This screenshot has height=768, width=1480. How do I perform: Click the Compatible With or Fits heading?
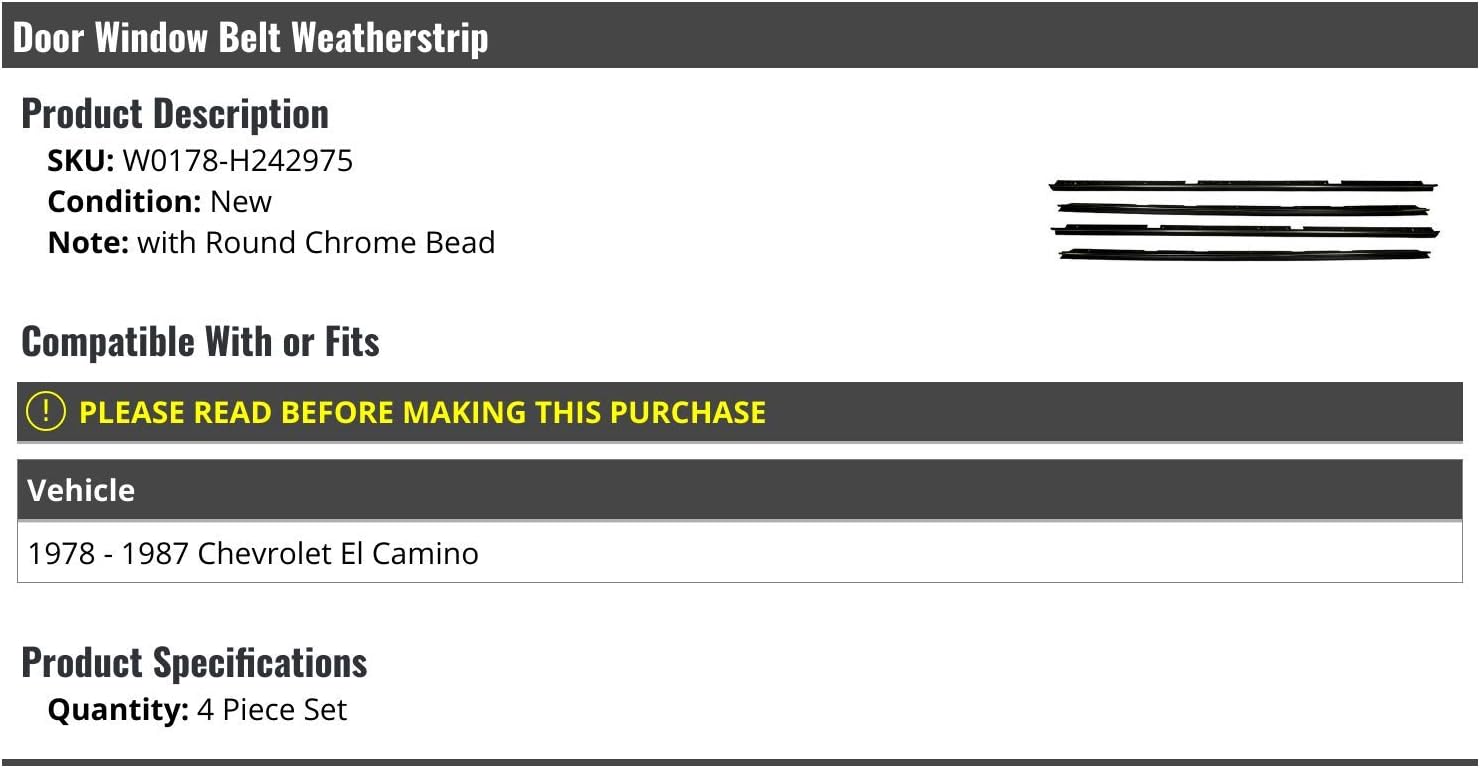pos(200,342)
